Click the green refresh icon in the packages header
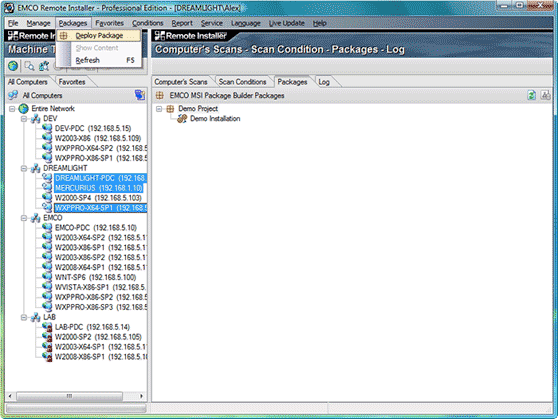The height and width of the screenshot is (419, 558). (532, 95)
